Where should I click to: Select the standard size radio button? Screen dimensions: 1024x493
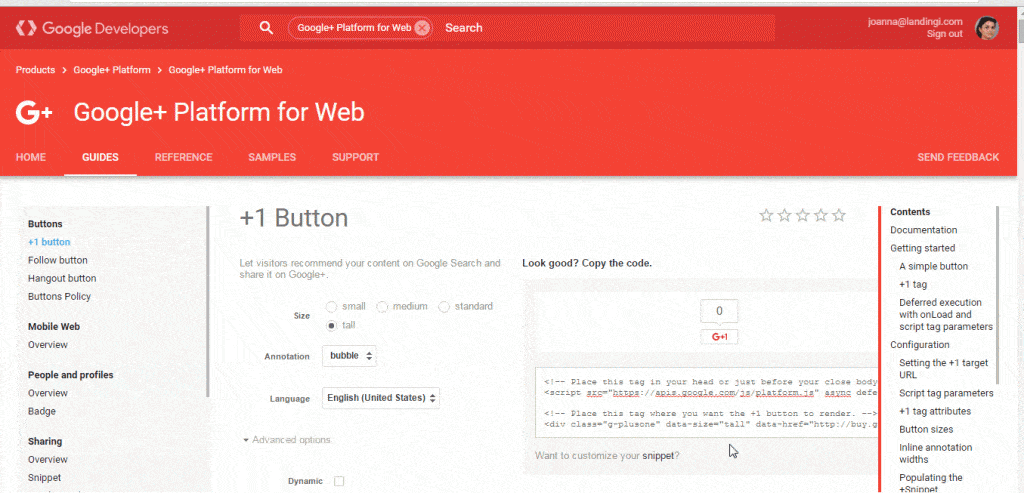[444, 306]
